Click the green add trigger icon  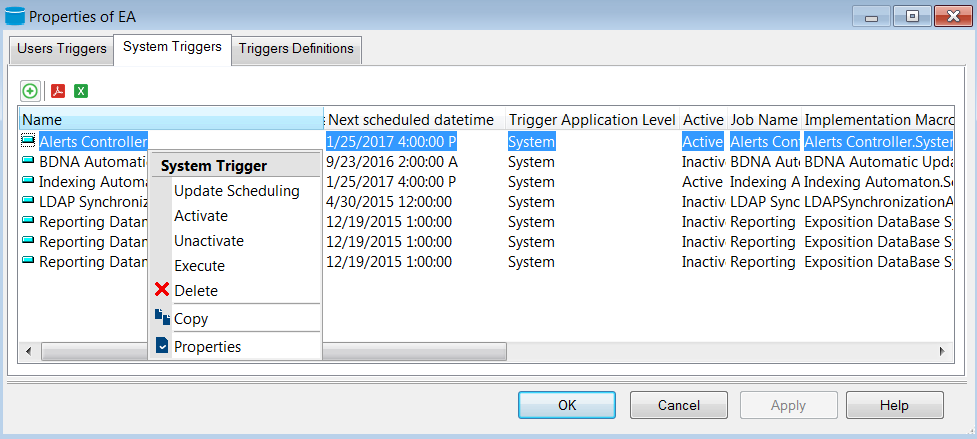pyautogui.click(x=30, y=91)
